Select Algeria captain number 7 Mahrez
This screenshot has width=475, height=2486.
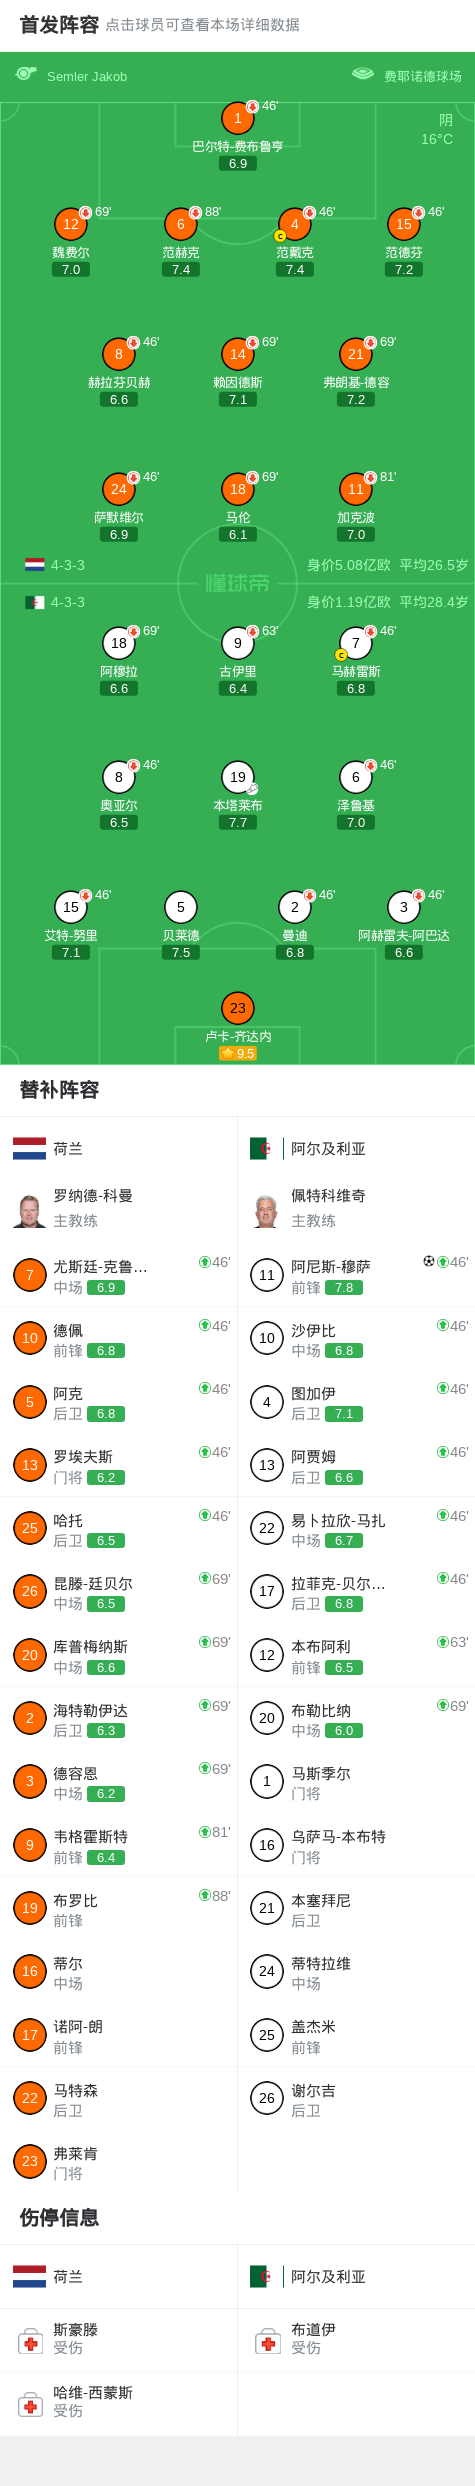coord(355,643)
